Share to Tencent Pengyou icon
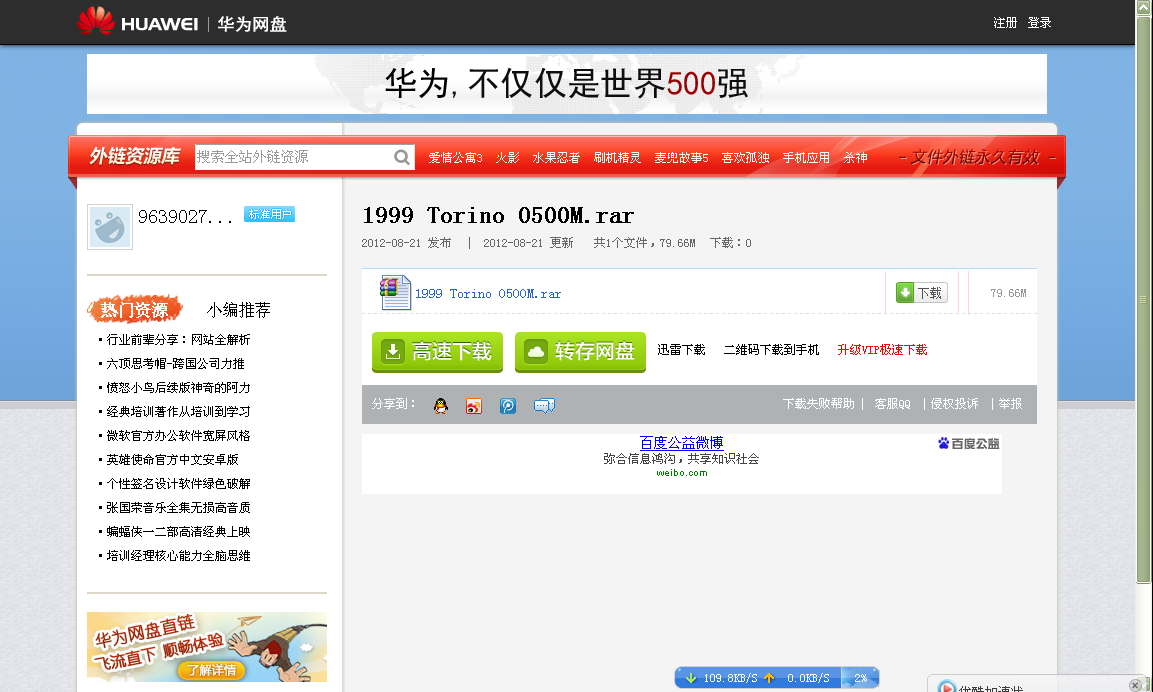 508,406
